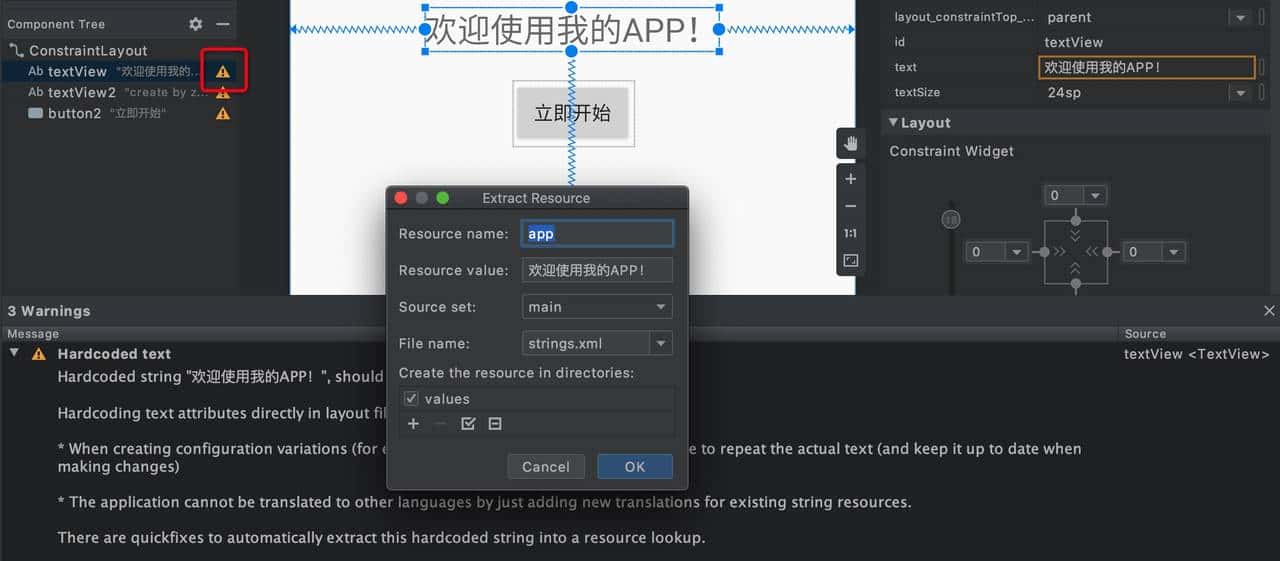Click Cancel in Extract Resource dialog
Image resolution: width=1280 pixels, height=561 pixels.
pyautogui.click(x=546, y=467)
